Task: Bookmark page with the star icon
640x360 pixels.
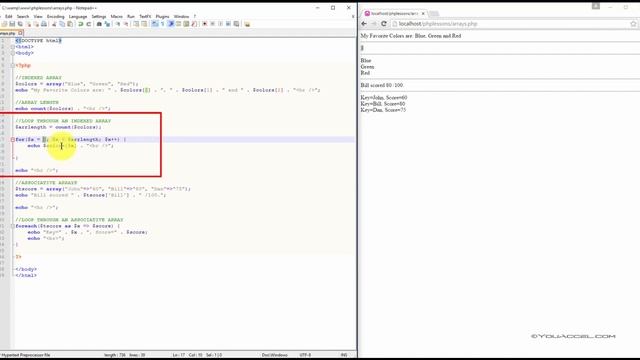Action: coord(633,24)
